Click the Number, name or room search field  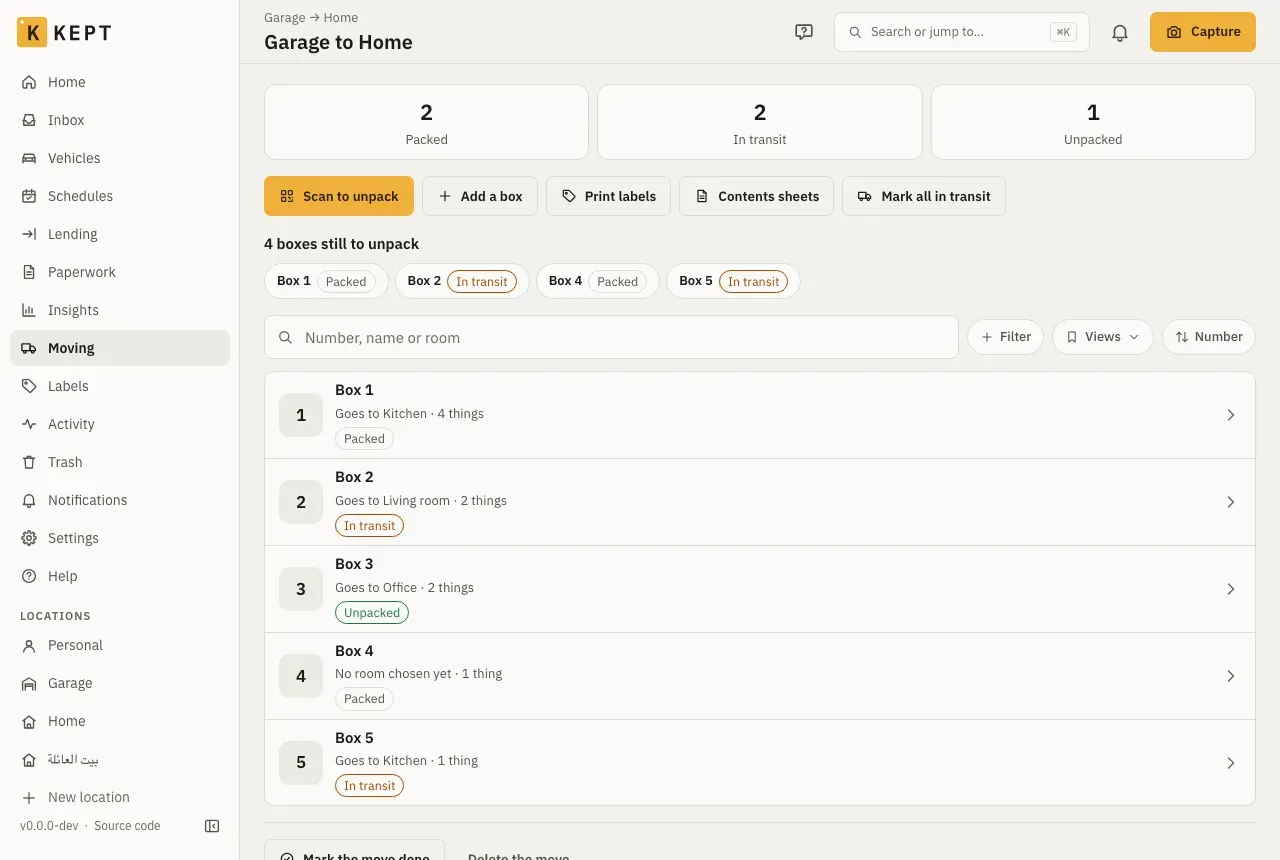coord(611,337)
